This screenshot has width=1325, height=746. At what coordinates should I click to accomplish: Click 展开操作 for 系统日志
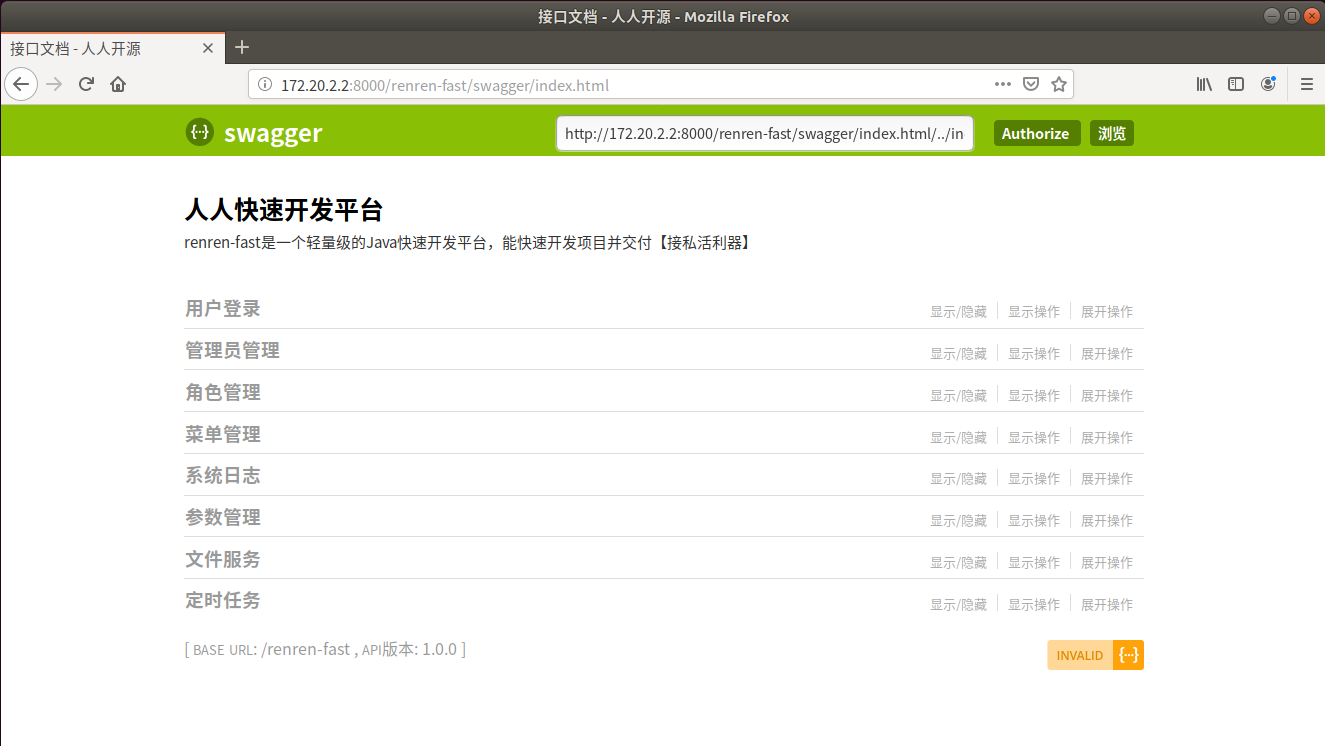(1107, 479)
